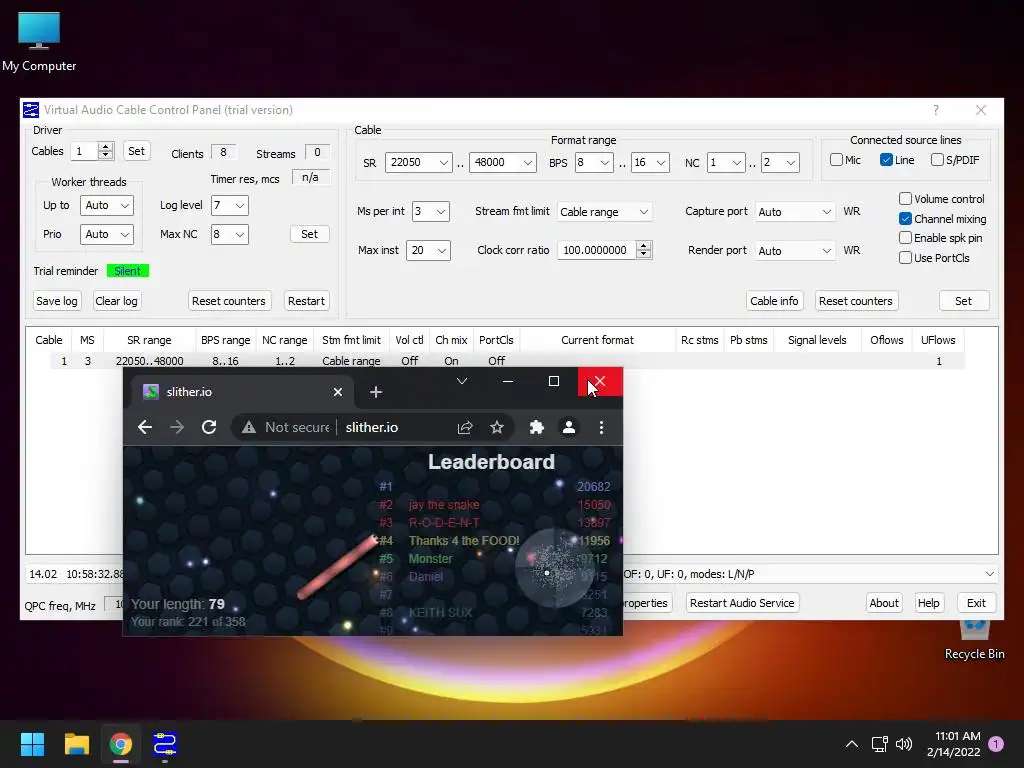Viewport: 1024px width, 768px height.
Task: Toggle the Silent trial reminder
Action: 127,270
